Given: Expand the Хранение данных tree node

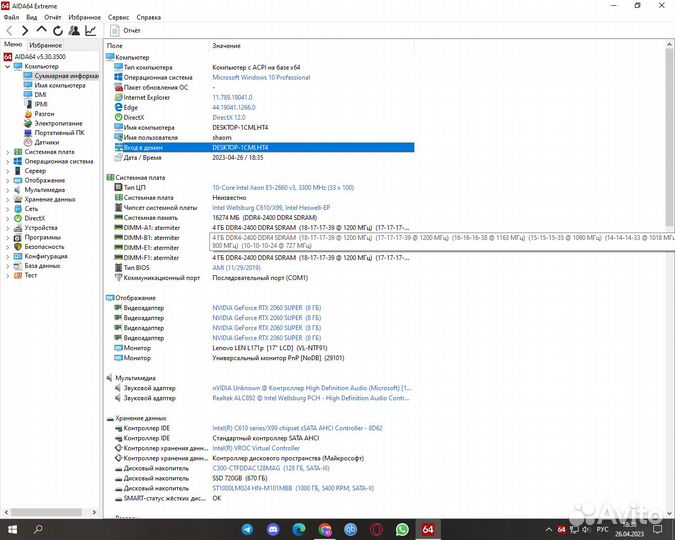Looking at the screenshot, I should [7, 198].
